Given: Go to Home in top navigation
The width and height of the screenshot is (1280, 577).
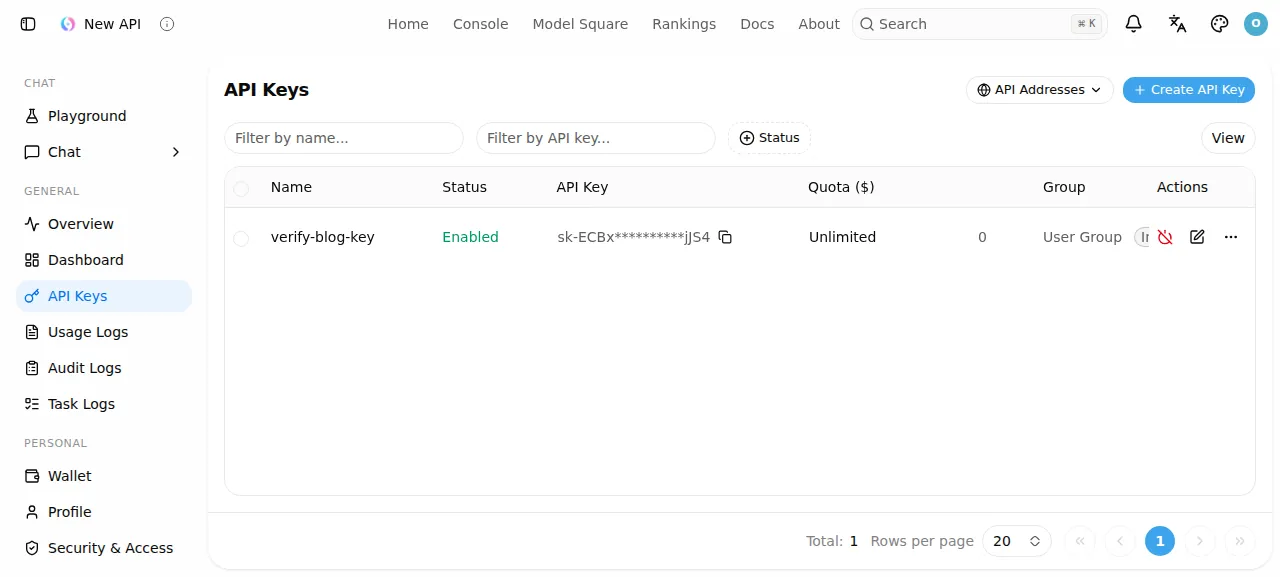Looking at the screenshot, I should click(x=408, y=24).
